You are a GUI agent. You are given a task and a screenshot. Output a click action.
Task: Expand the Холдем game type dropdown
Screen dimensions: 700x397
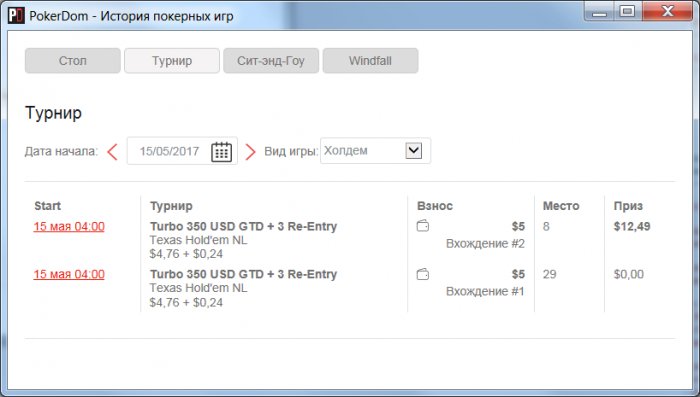(413, 150)
